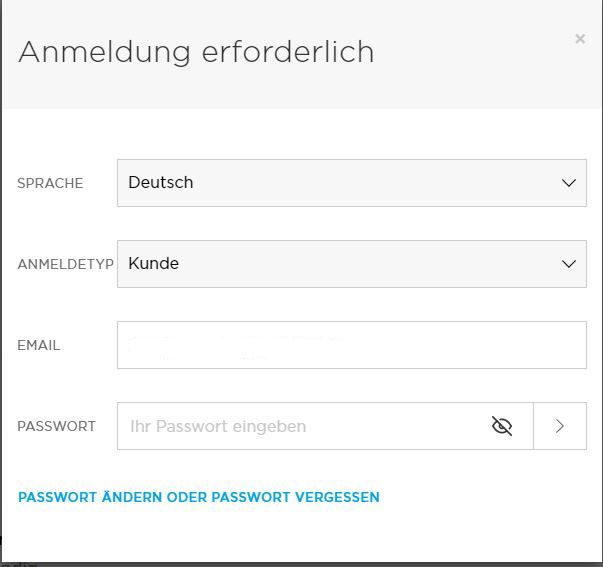Click the SPRACHE field label
603x567 pixels.
(50, 183)
